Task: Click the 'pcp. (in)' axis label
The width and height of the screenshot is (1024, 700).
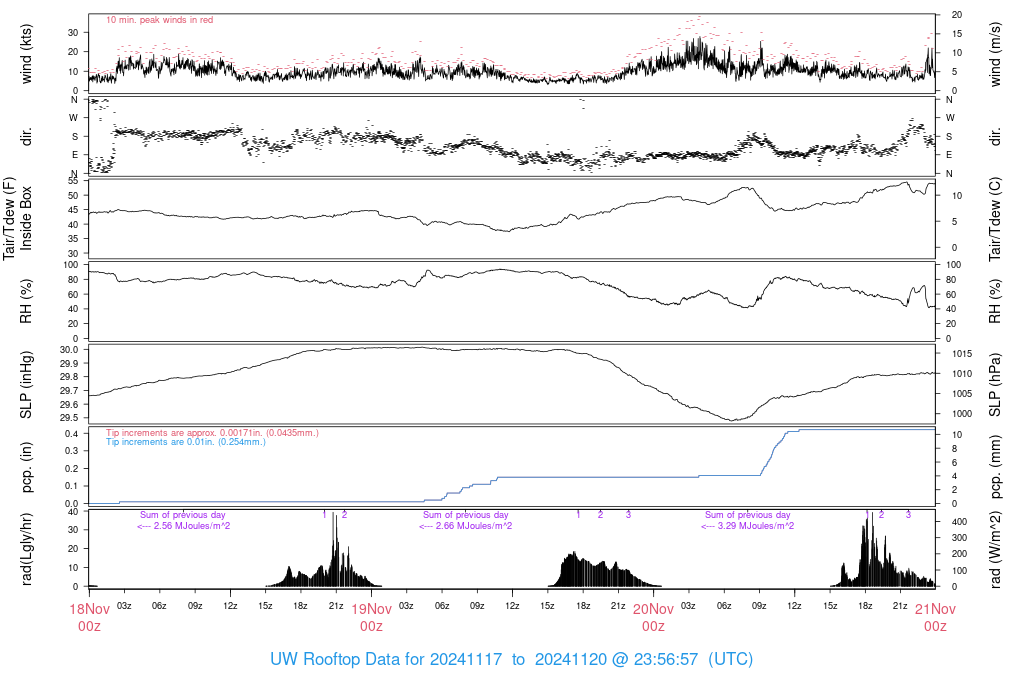Action: [x=26, y=467]
